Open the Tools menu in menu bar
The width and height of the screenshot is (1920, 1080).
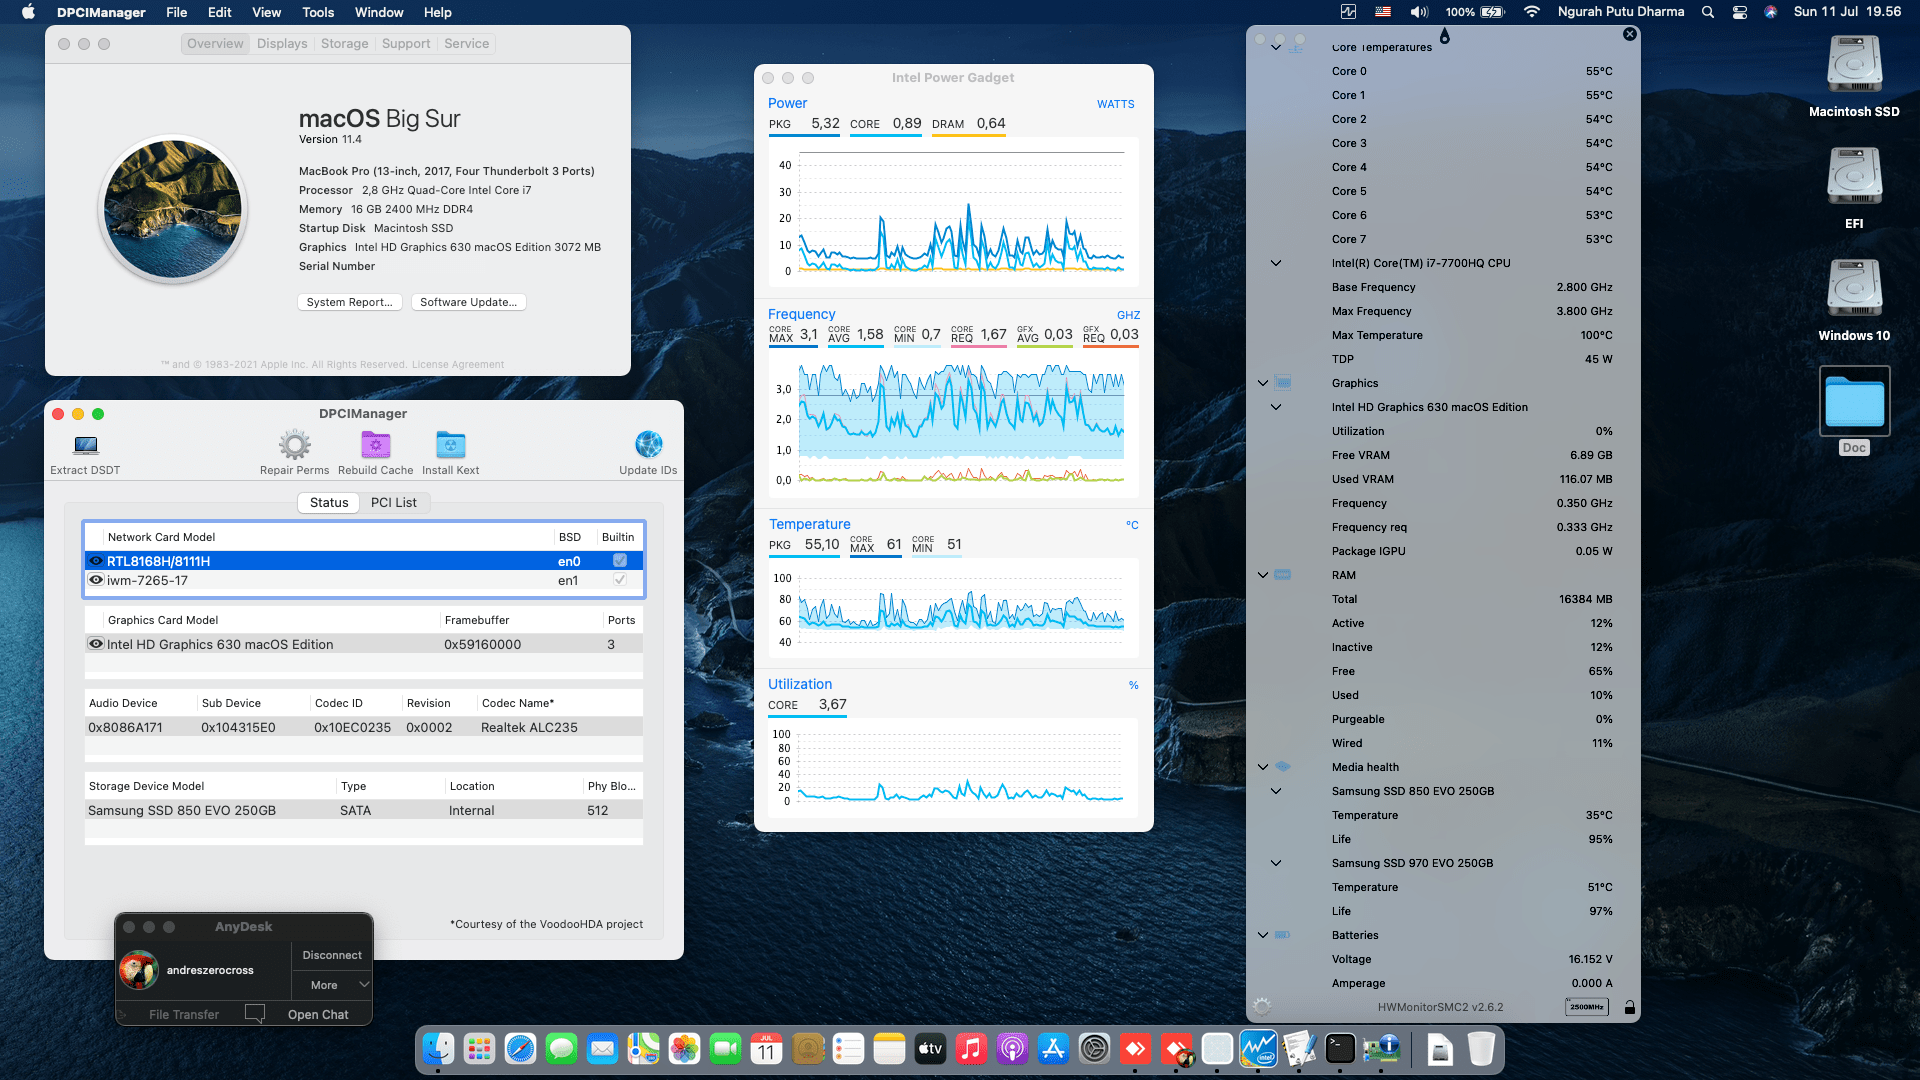(x=318, y=12)
